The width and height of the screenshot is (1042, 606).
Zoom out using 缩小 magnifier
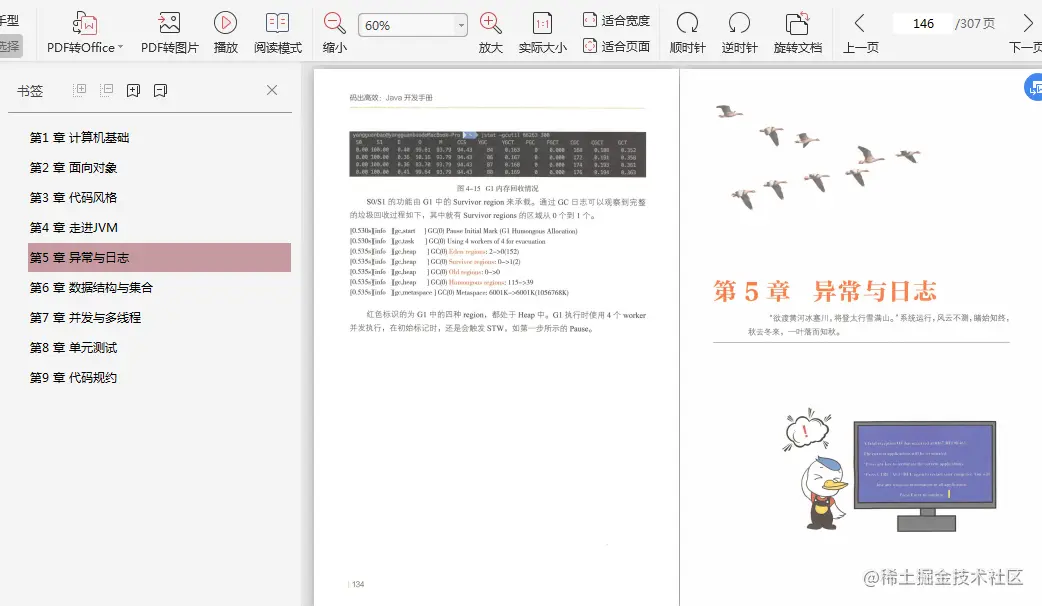(x=334, y=24)
